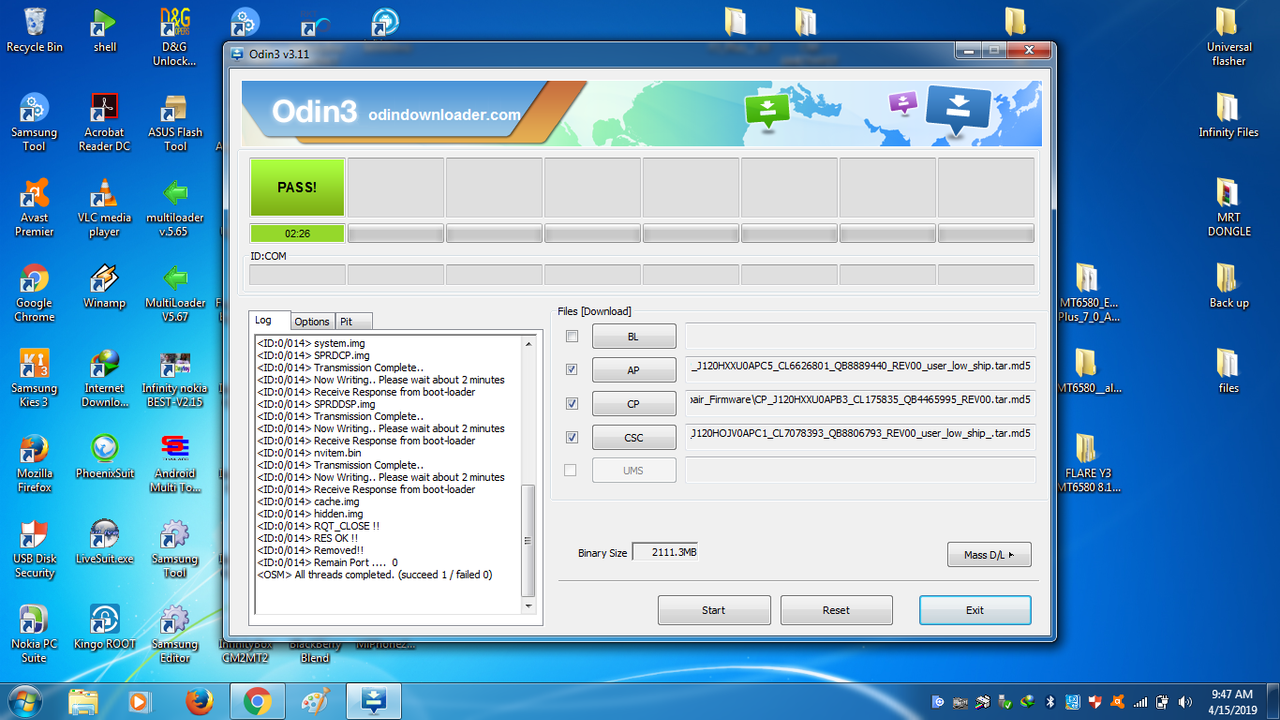The height and width of the screenshot is (720, 1280).
Task: Select the LiveSuit.exe desktop shortcut
Action: pyautogui.click(x=104, y=541)
